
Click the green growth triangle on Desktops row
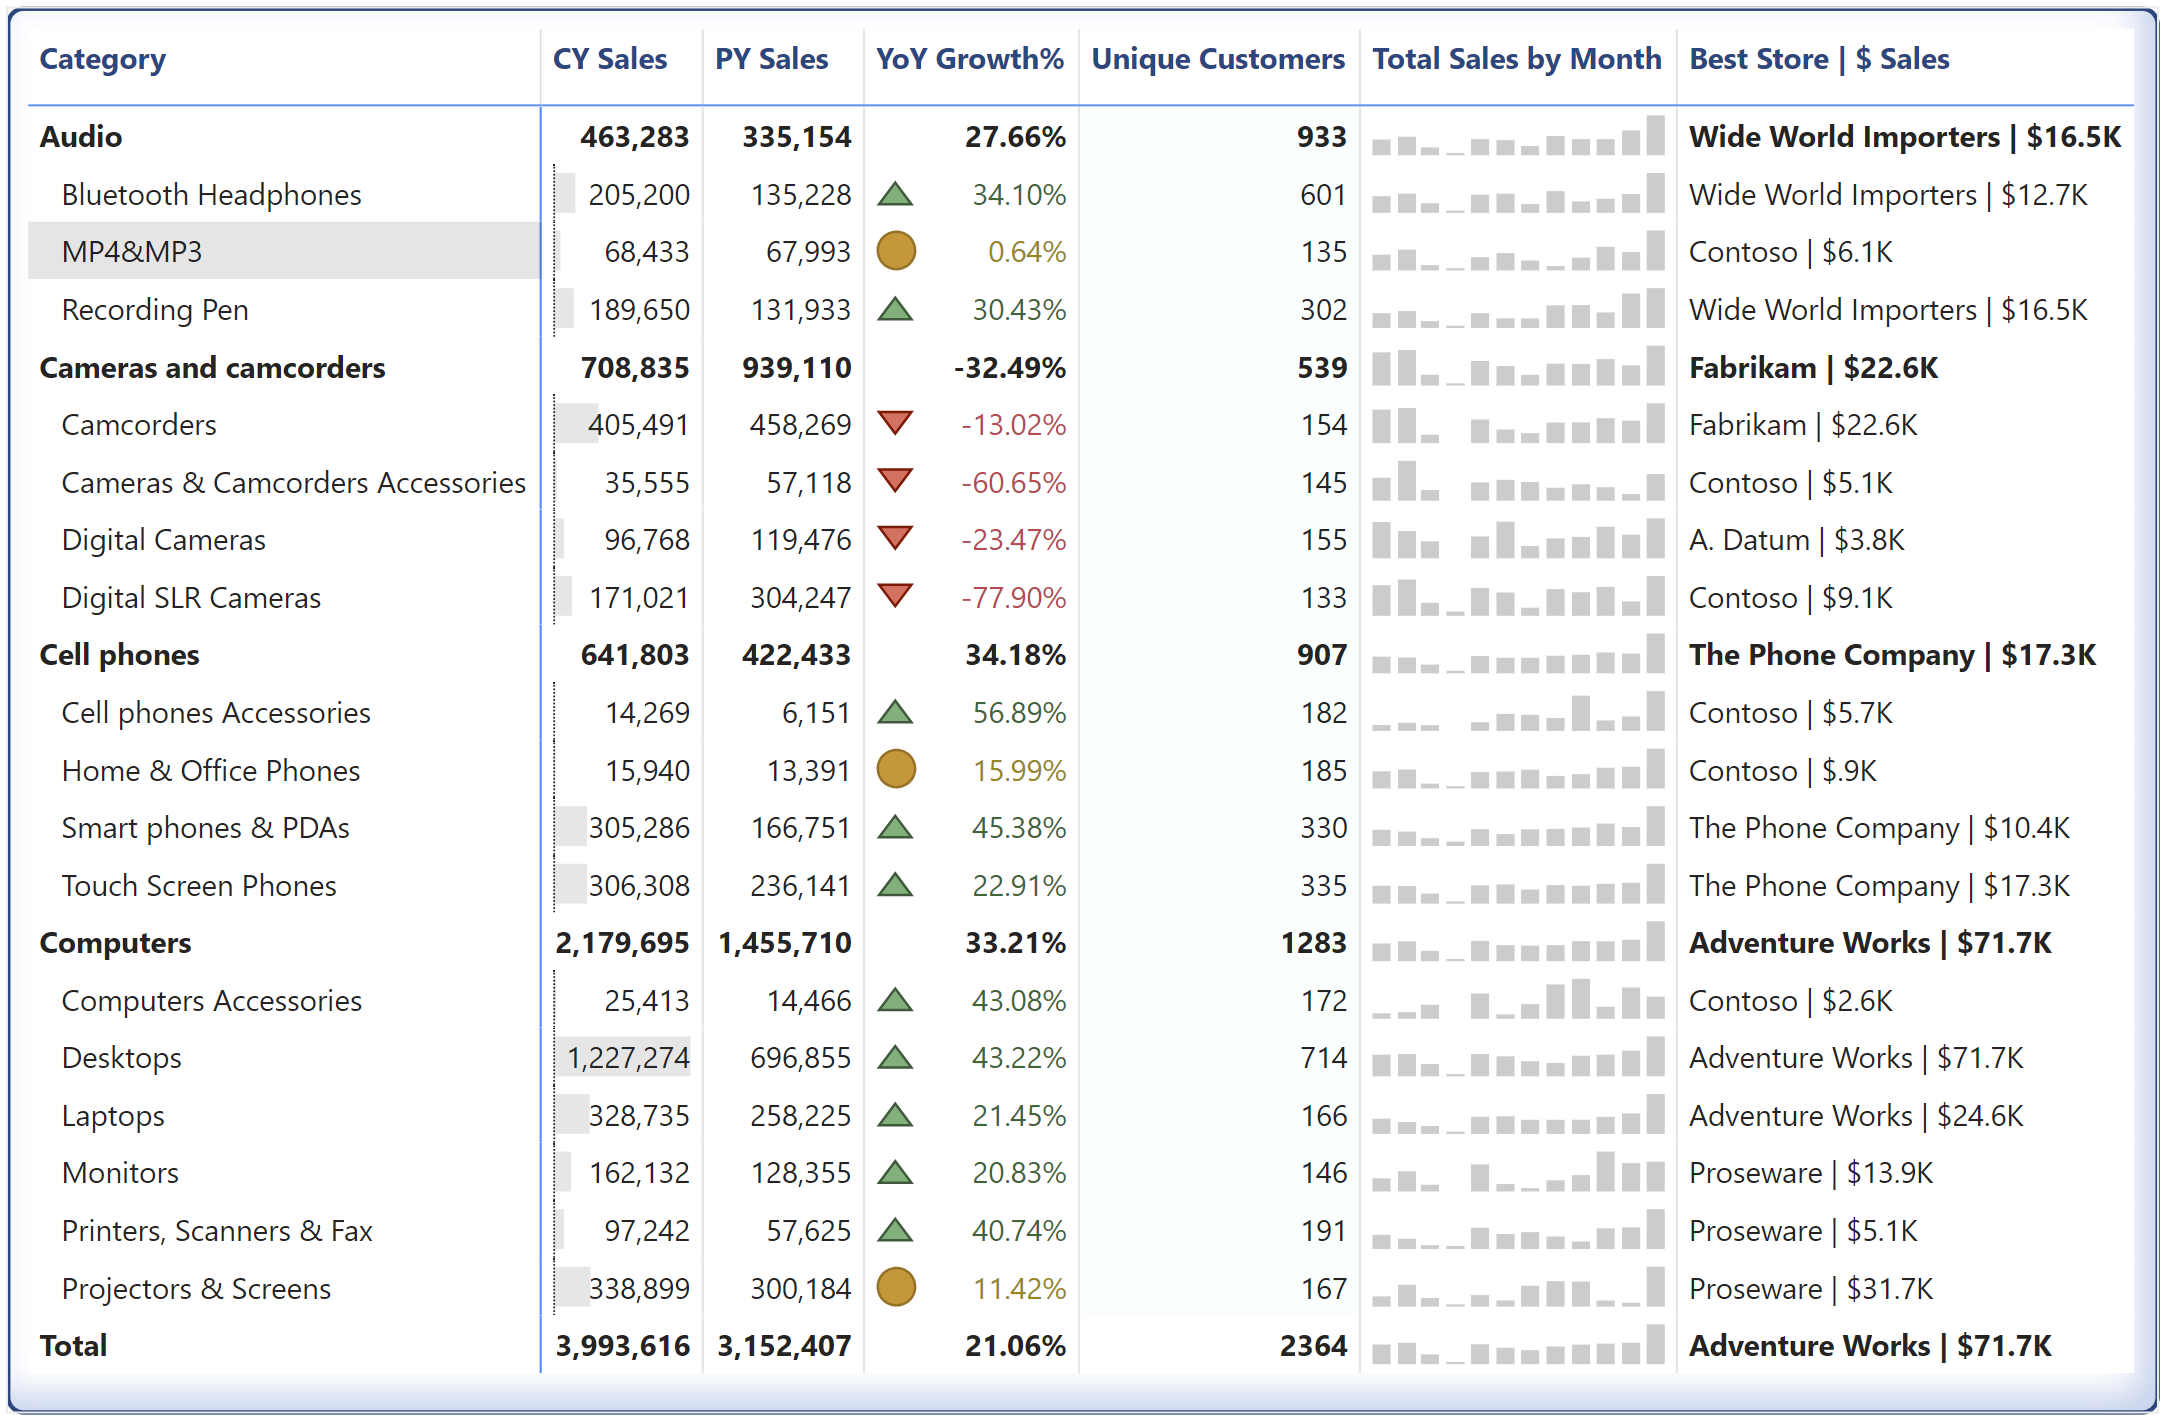897,1057
